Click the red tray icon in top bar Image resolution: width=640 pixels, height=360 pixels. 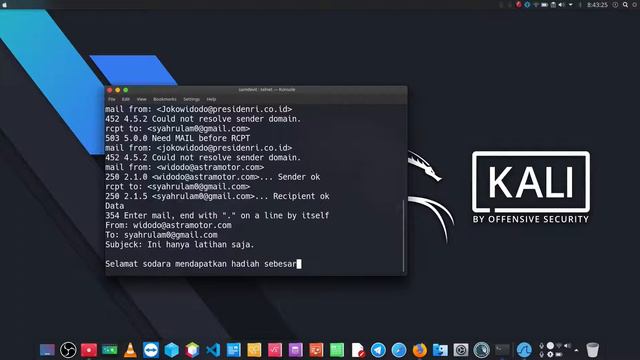tap(518, 4)
